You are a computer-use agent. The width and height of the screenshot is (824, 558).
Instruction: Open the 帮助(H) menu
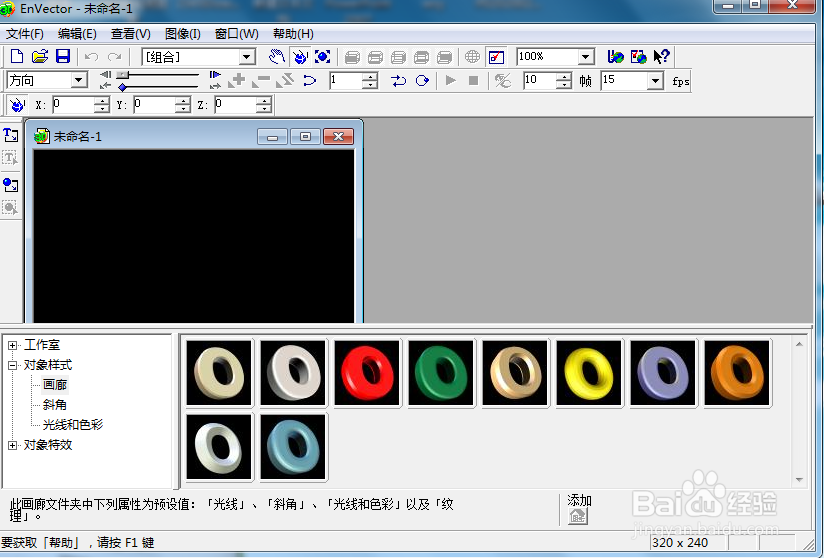coord(293,34)
